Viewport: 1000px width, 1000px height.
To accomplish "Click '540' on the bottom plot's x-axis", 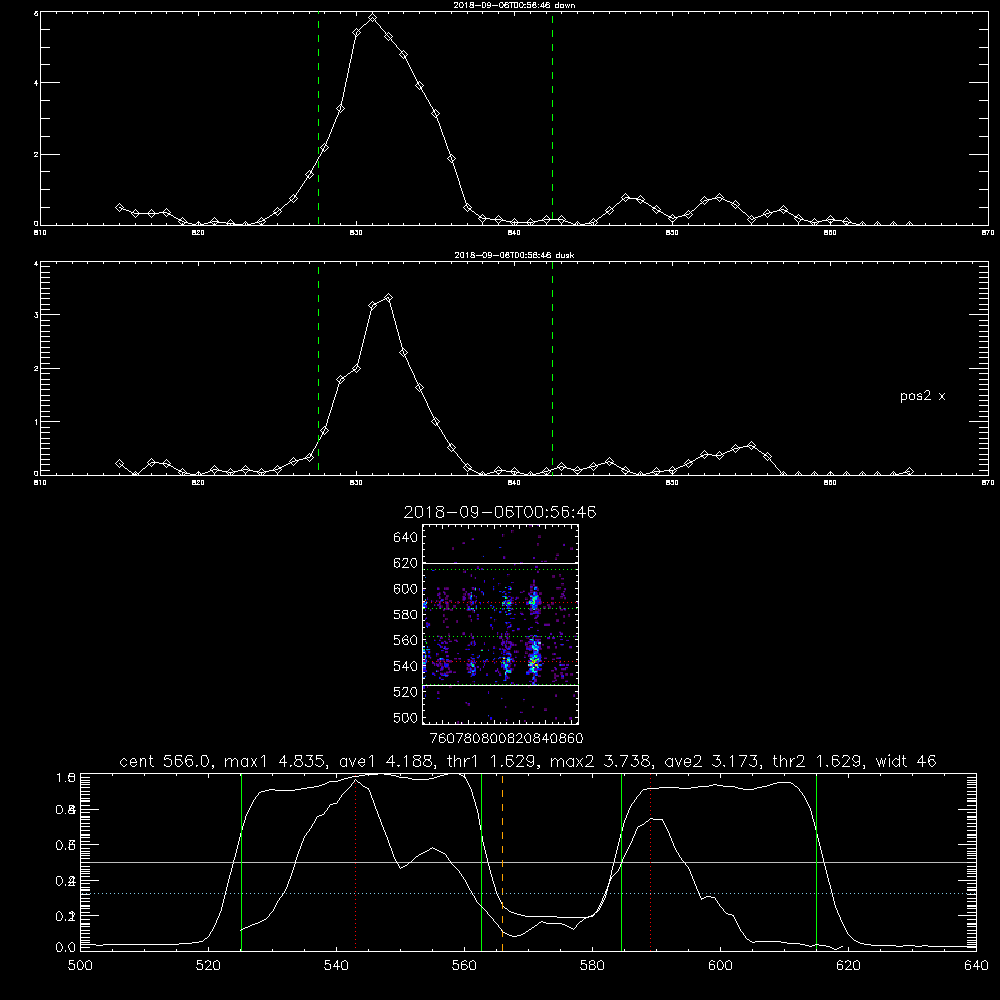I will (336, 966).
